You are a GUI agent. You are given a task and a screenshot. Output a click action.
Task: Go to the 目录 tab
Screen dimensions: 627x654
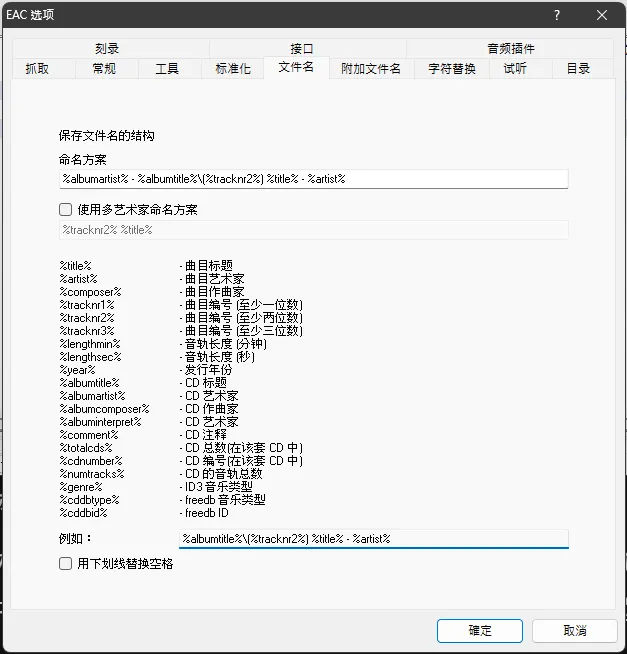point(583,68)
